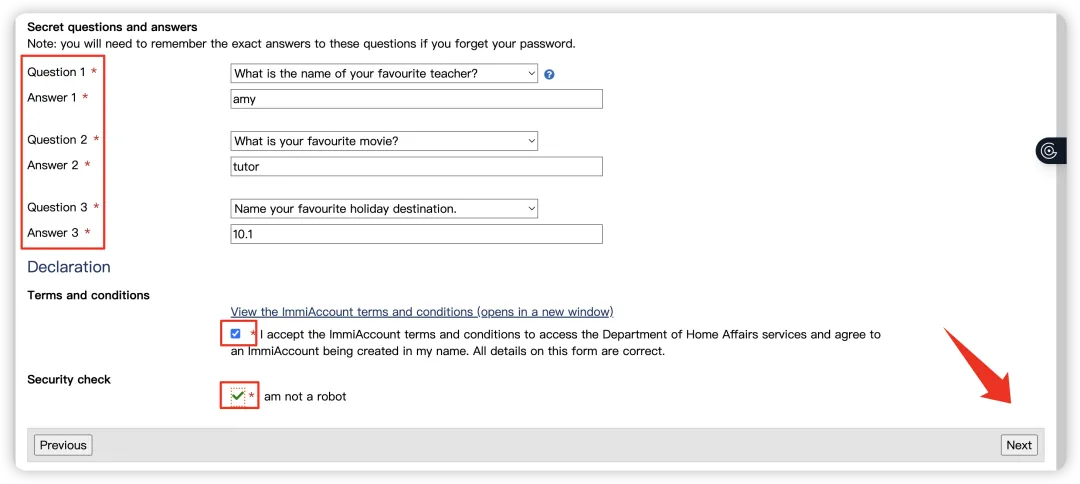Image resolution: width=1080 pixels, height=484 pixels.
Task: Proceed with the Next button
Action: 1019,445
